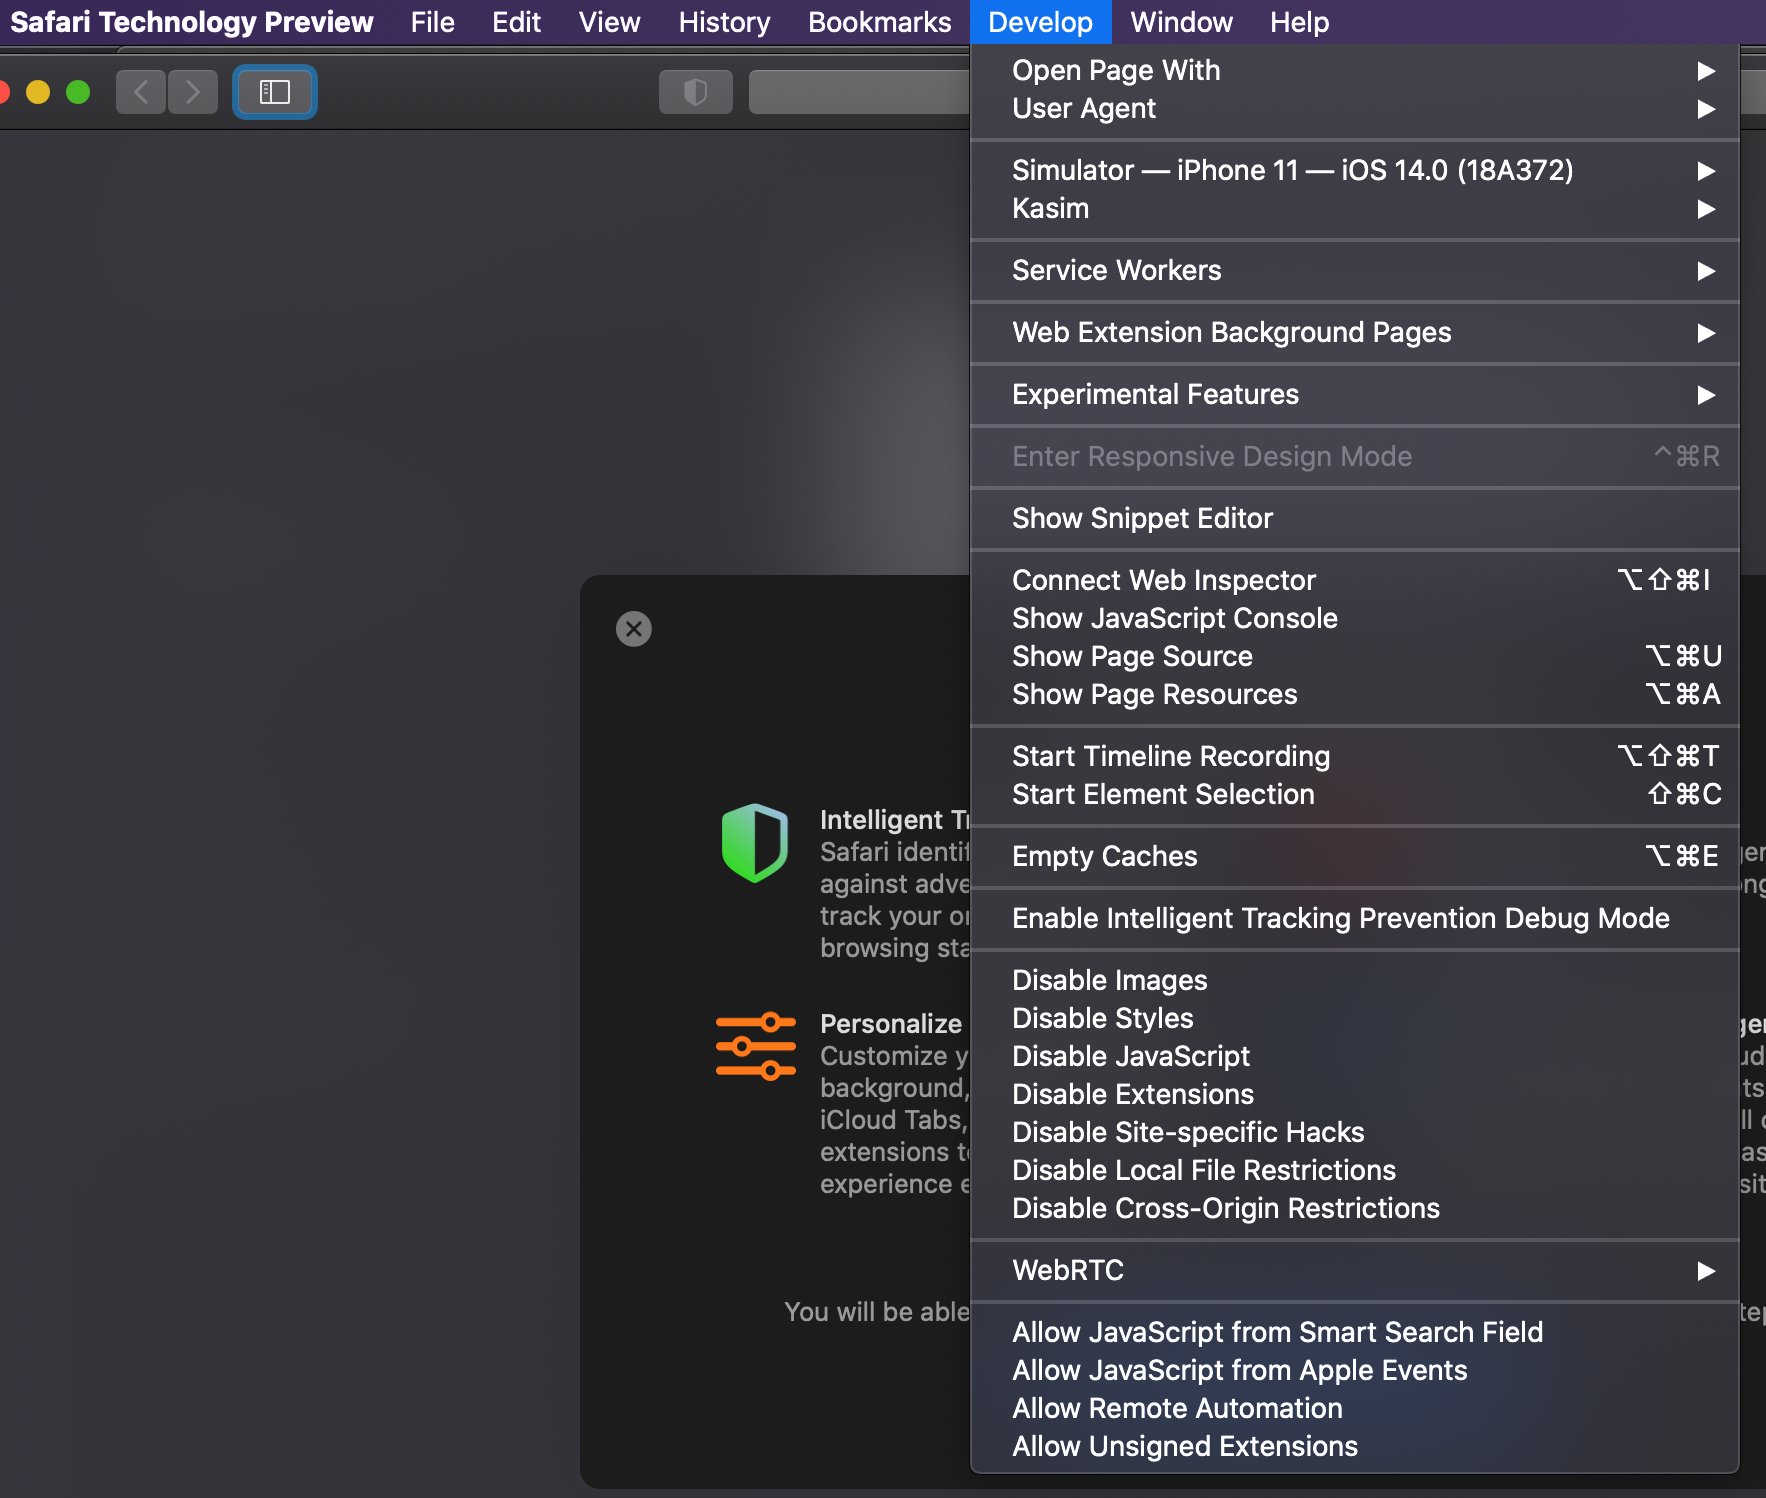This screenshot has height=1498, width=1766.
Task: Toggle Disable Cross-Origin Restrictions
Action: tap(1355, 1208)
